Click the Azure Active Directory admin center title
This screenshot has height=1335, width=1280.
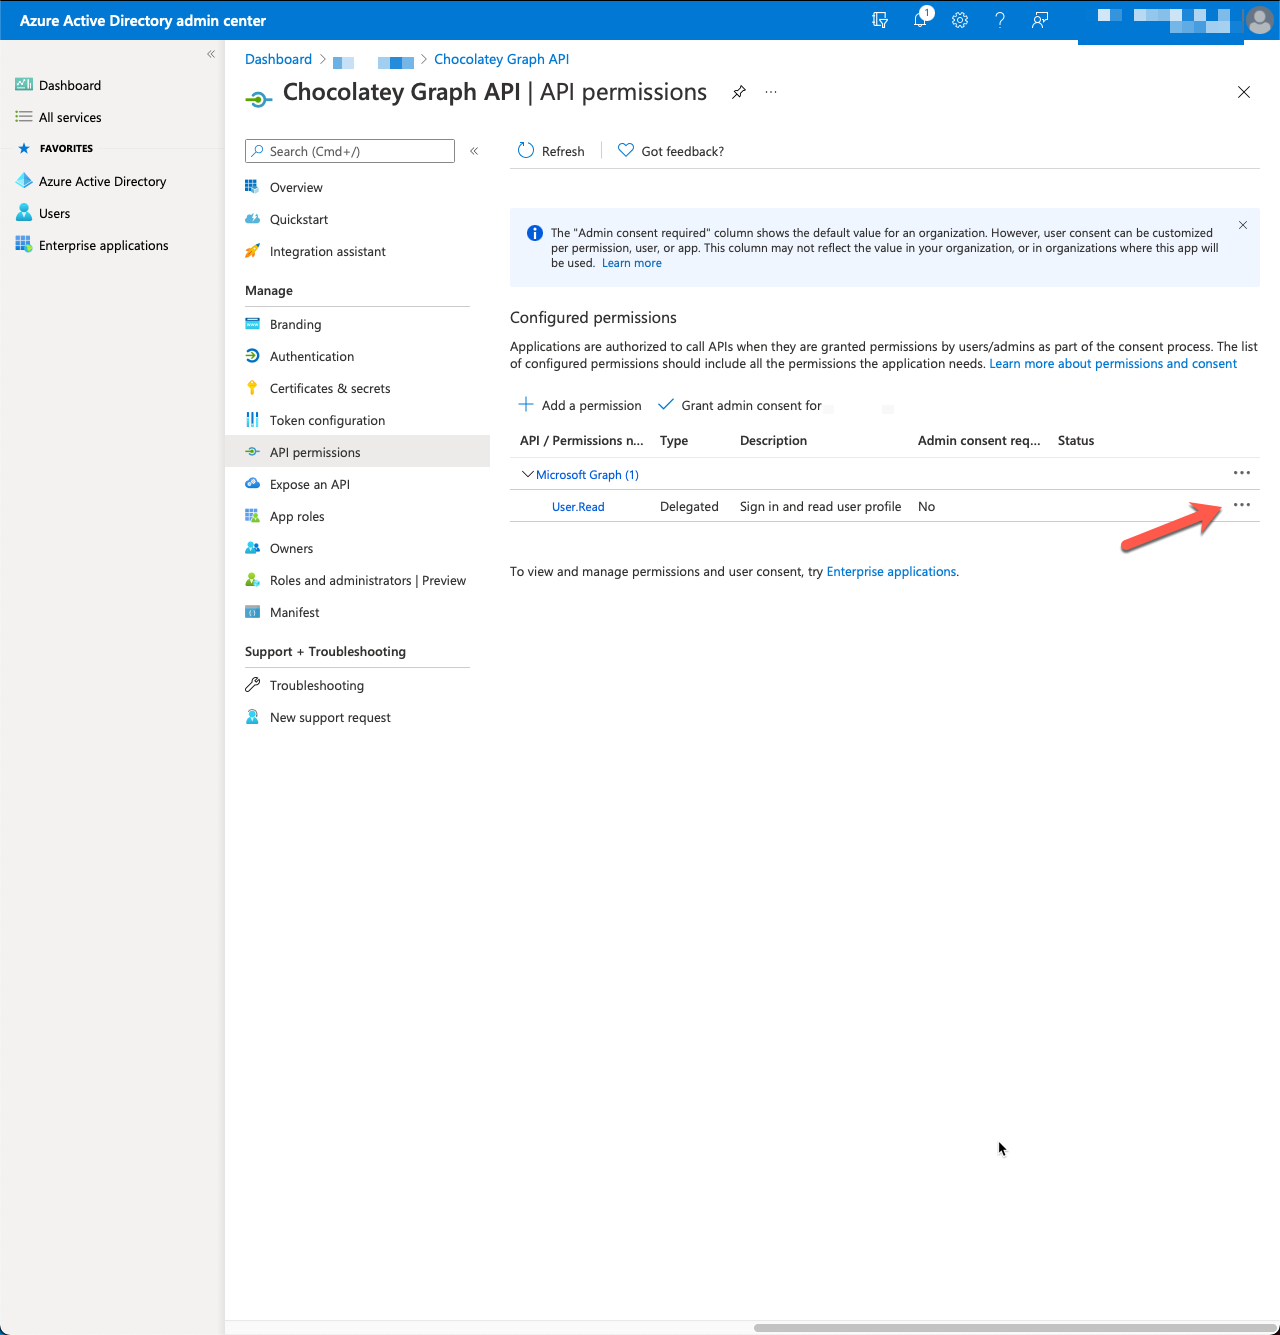pos(143,21)
